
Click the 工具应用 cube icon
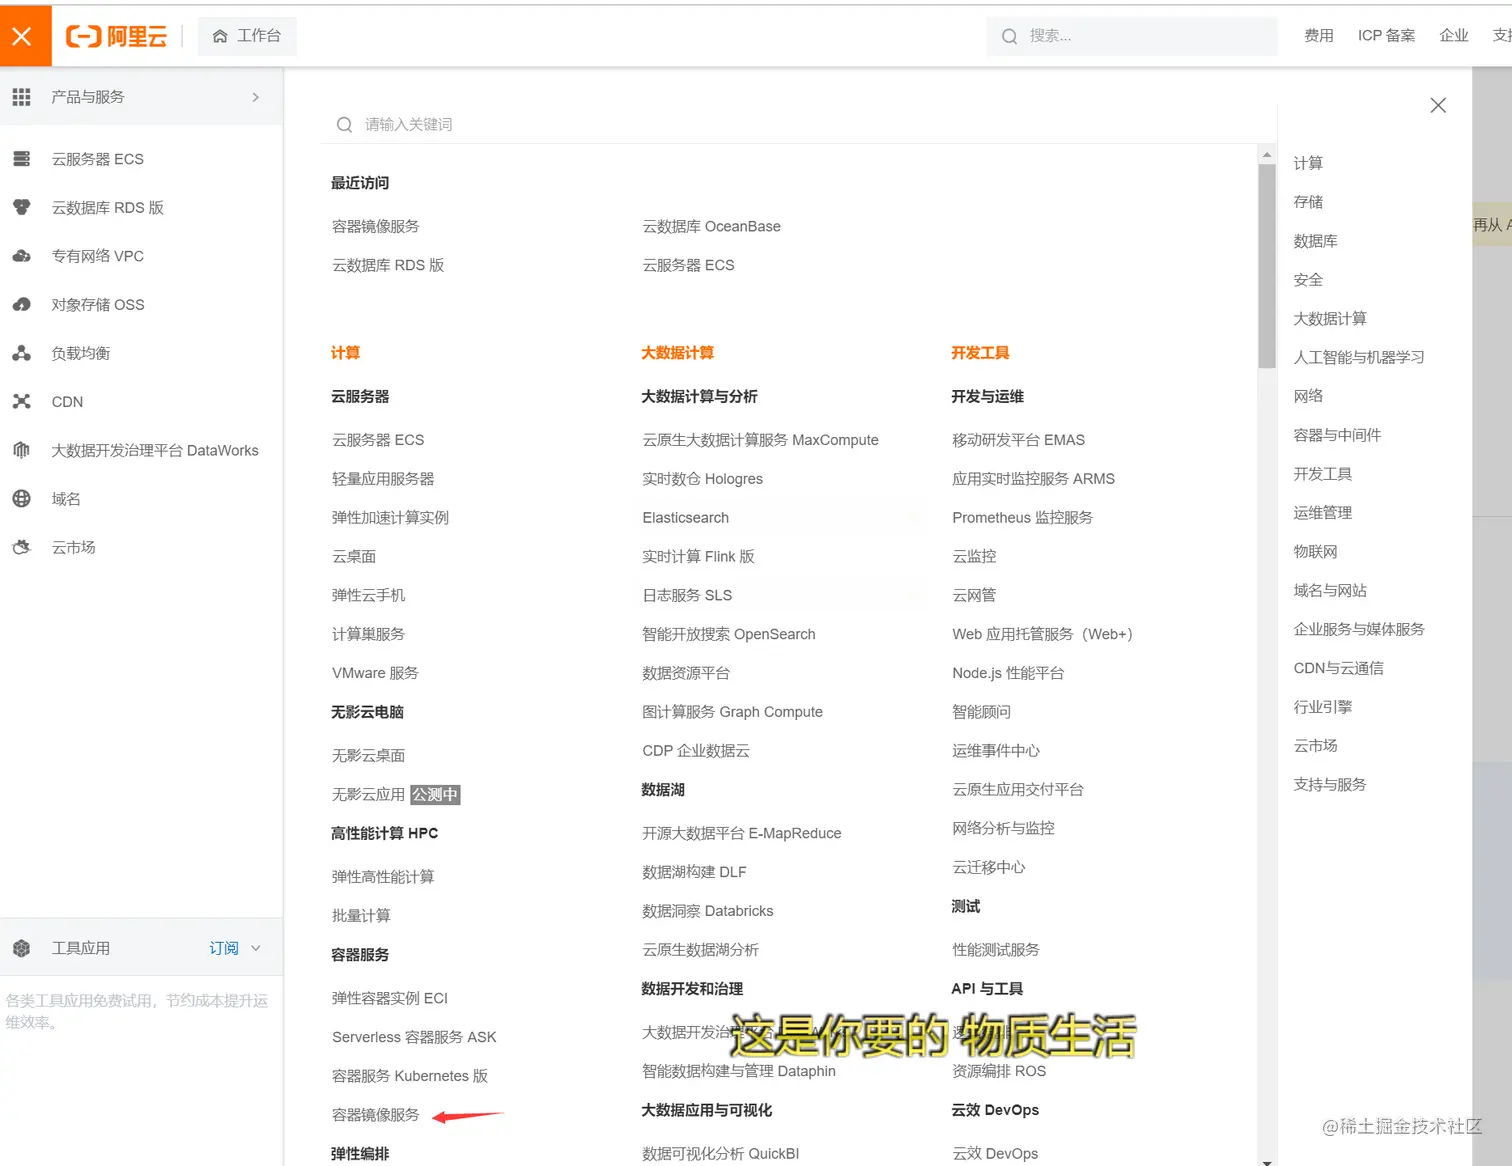(x=21, y=948)
